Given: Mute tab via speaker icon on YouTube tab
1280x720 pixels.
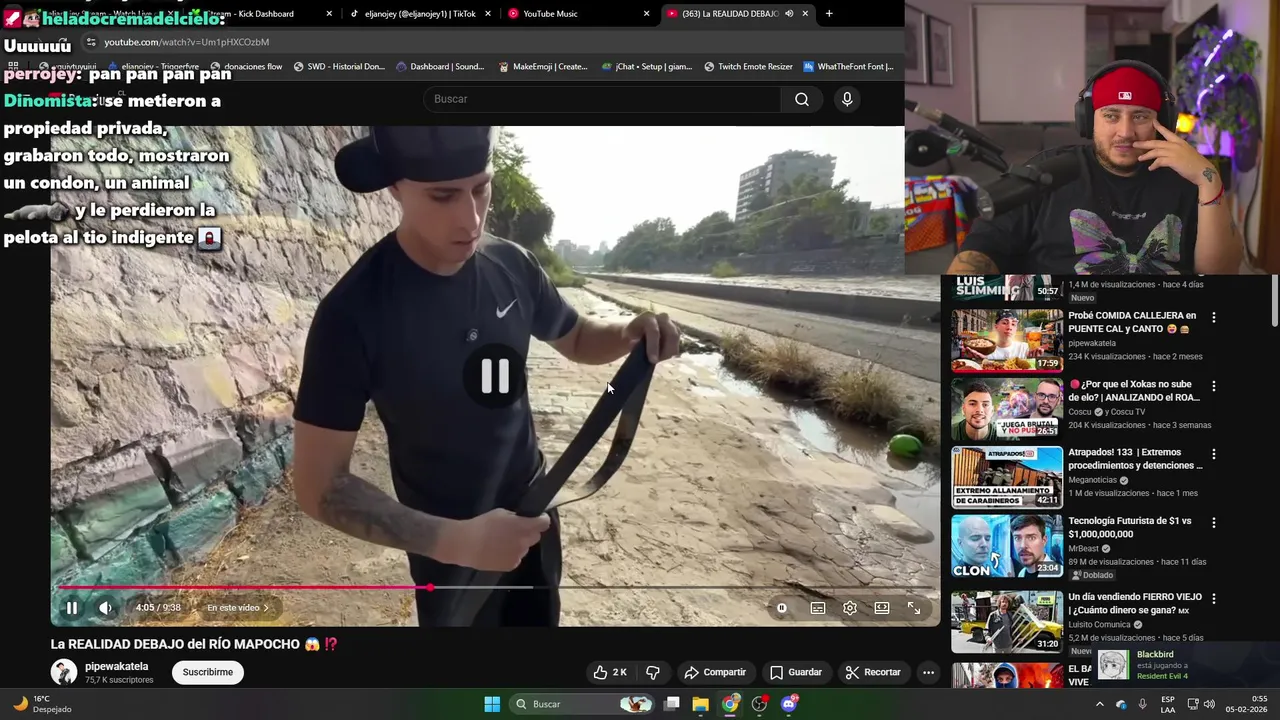Looking at the screenshot, I should click(789, 14).
